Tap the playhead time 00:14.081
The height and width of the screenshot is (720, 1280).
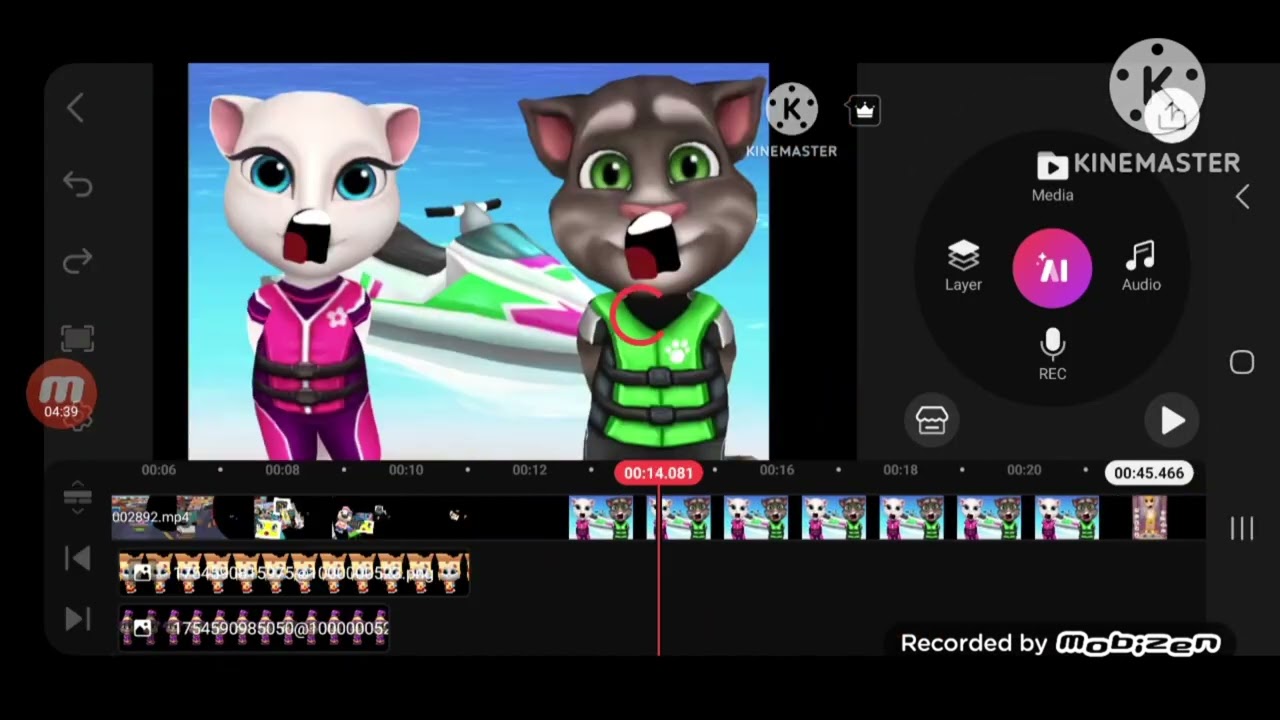tap(658, 473)
